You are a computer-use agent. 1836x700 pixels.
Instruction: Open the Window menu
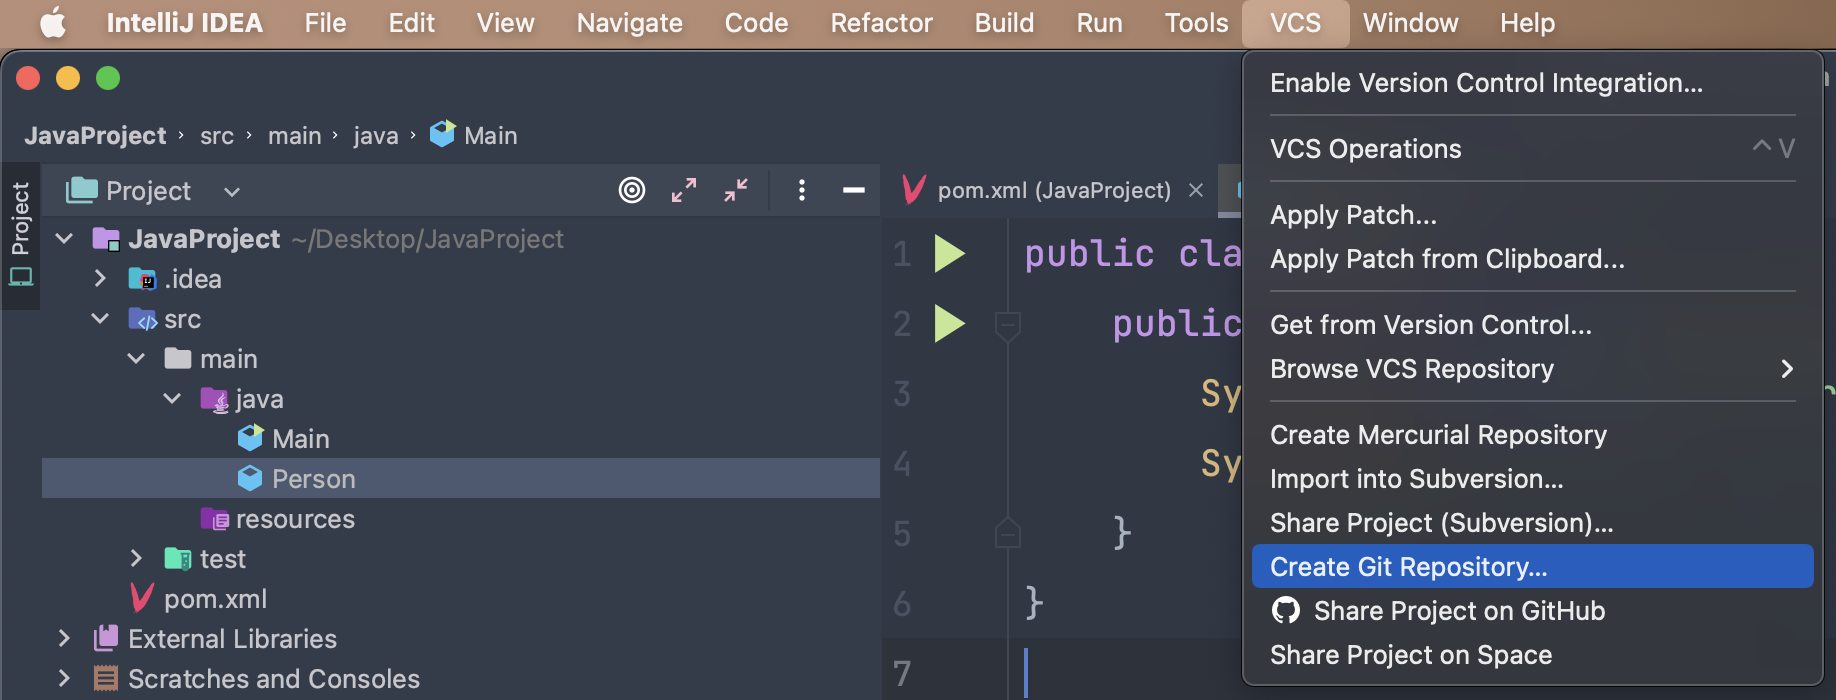tap(1411, 23)
